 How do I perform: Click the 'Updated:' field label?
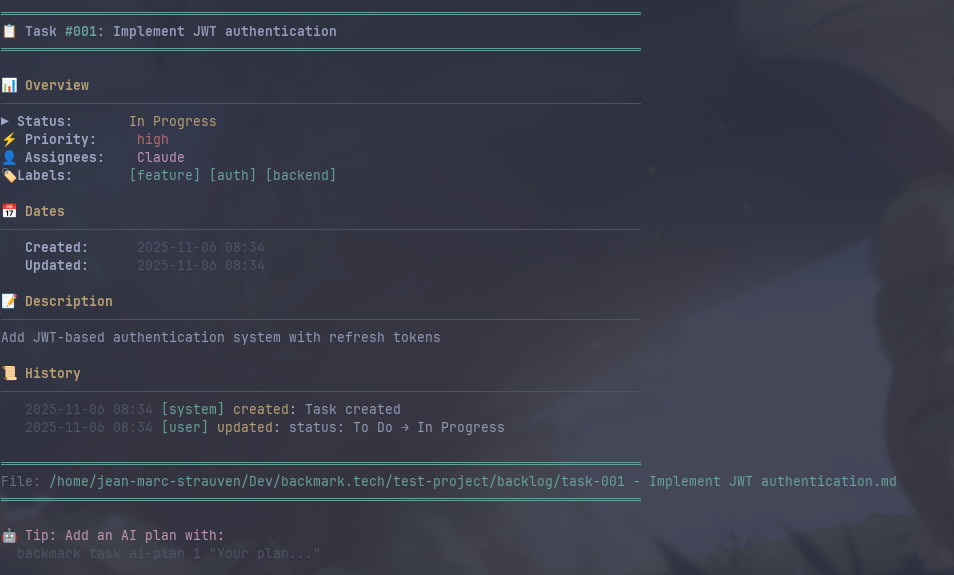click(x=57, y=266)
